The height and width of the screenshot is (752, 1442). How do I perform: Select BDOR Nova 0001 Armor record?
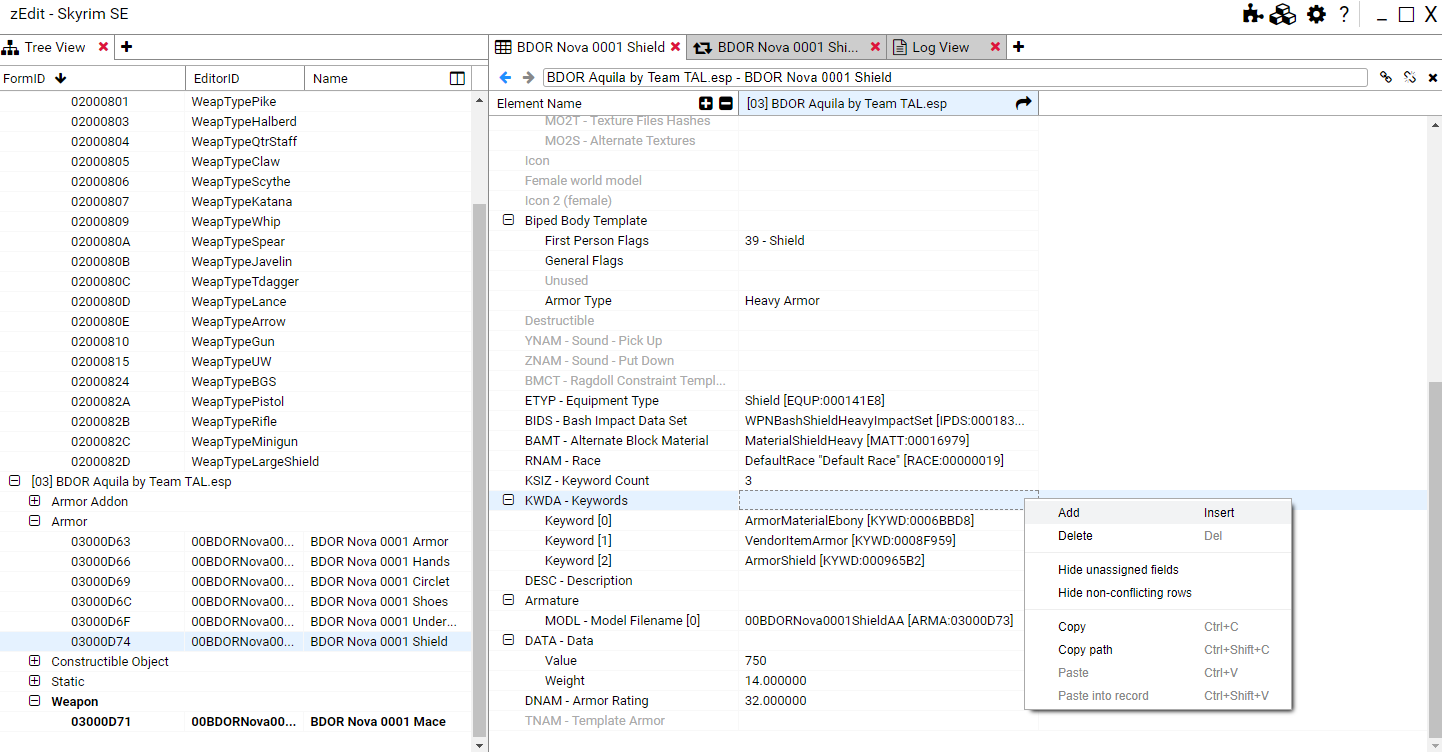click(x=236, y=541)
